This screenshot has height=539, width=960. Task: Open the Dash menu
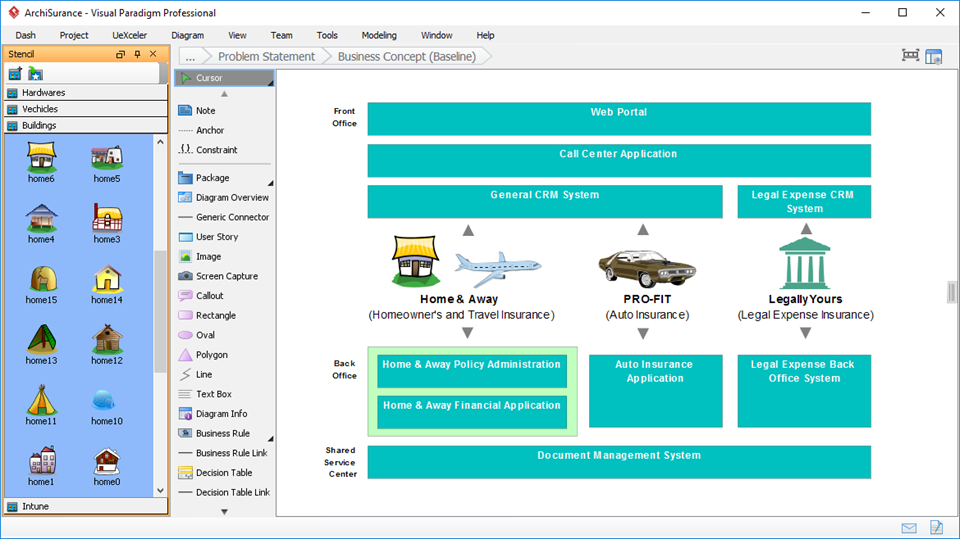[26, 36]
